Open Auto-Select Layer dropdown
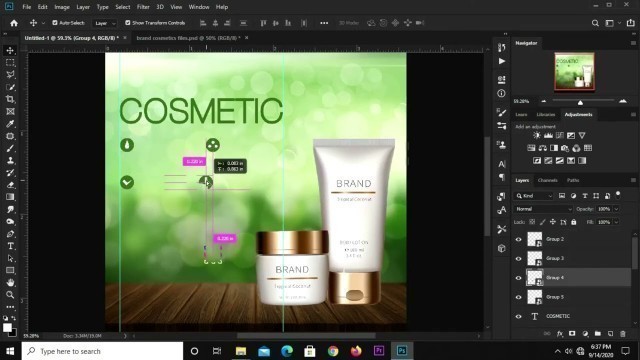 click(x=105, y=23)
